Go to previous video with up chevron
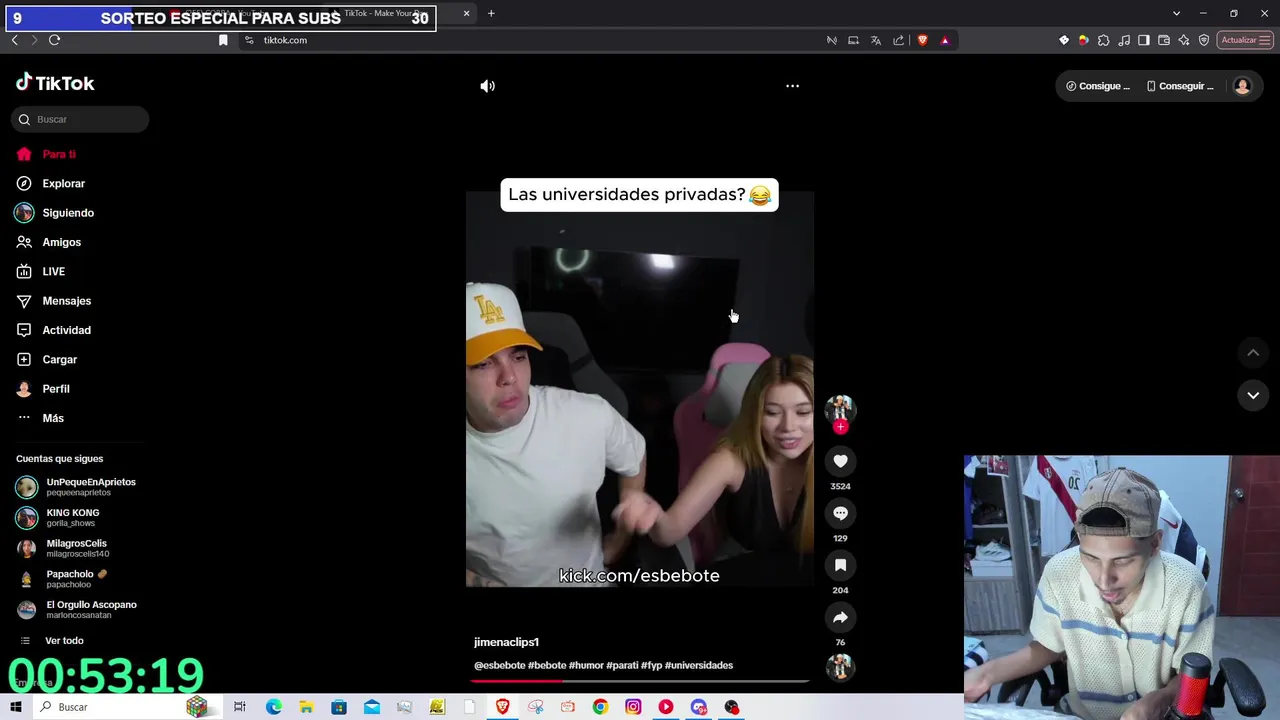Viewport: 1280px width, 720px height. coord(1253,352)
